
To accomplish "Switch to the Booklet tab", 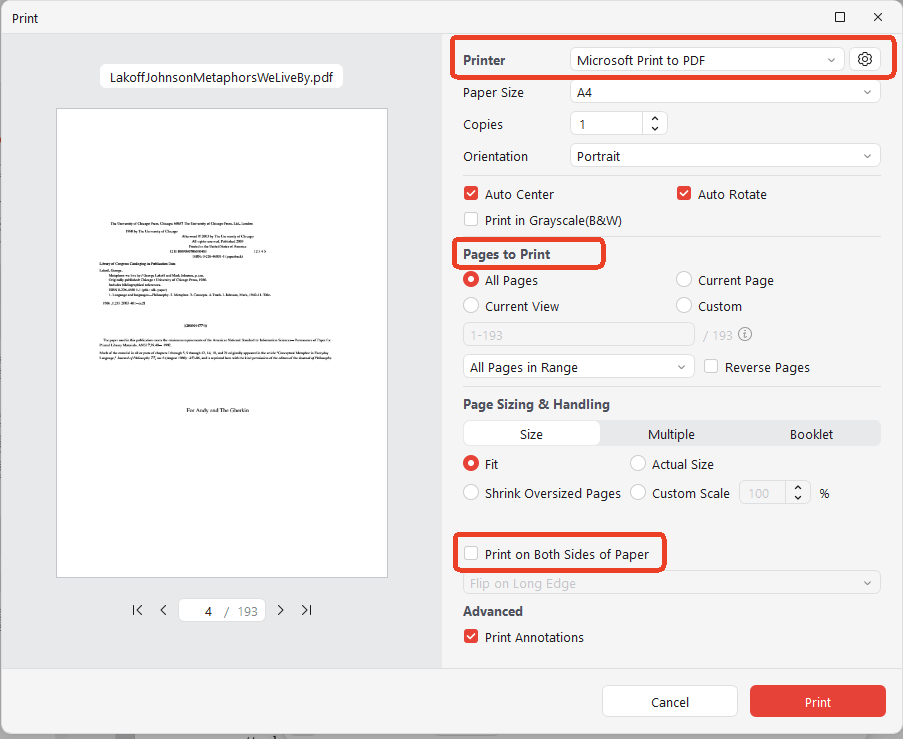I will coord(811,434).
